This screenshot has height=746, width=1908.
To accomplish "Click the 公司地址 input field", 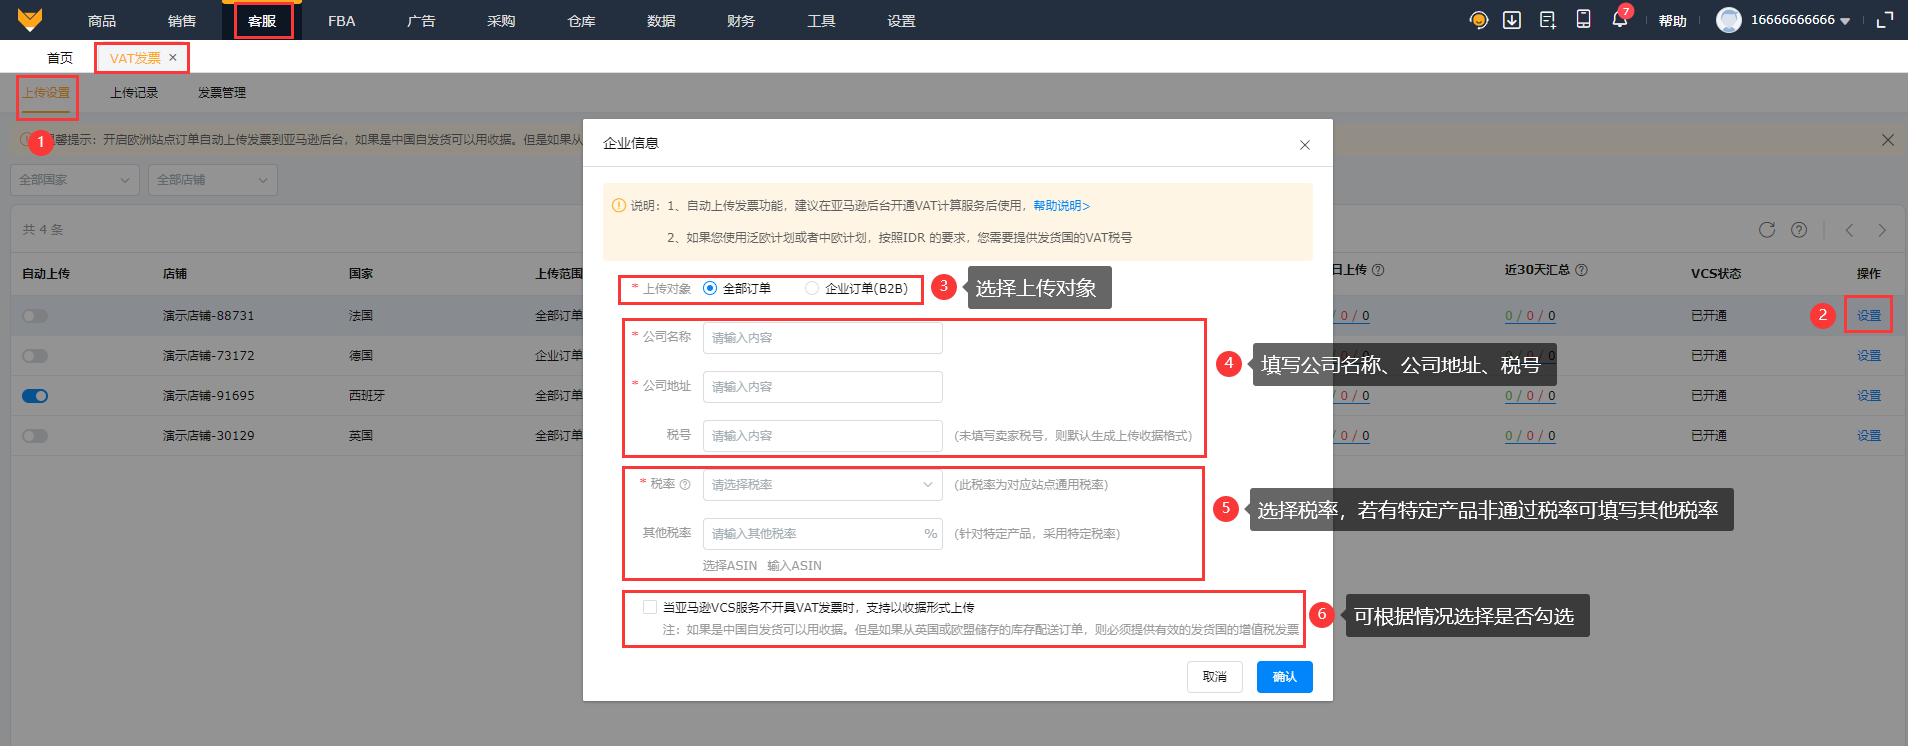I will [823, 387].
